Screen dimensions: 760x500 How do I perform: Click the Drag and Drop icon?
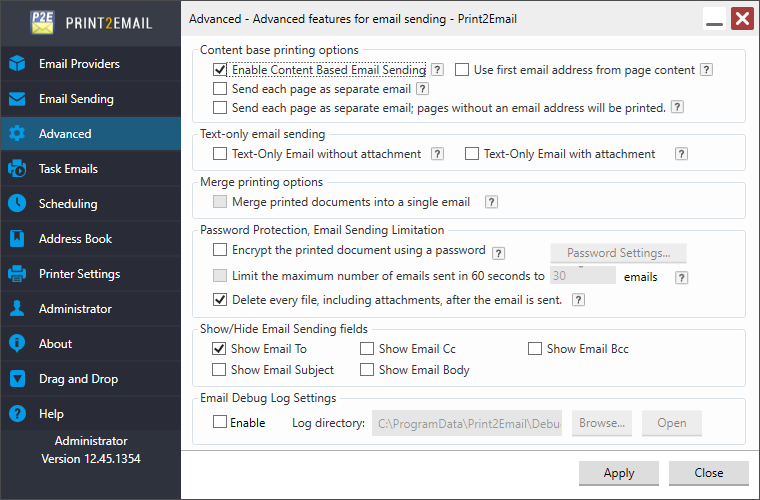(17, 379)
